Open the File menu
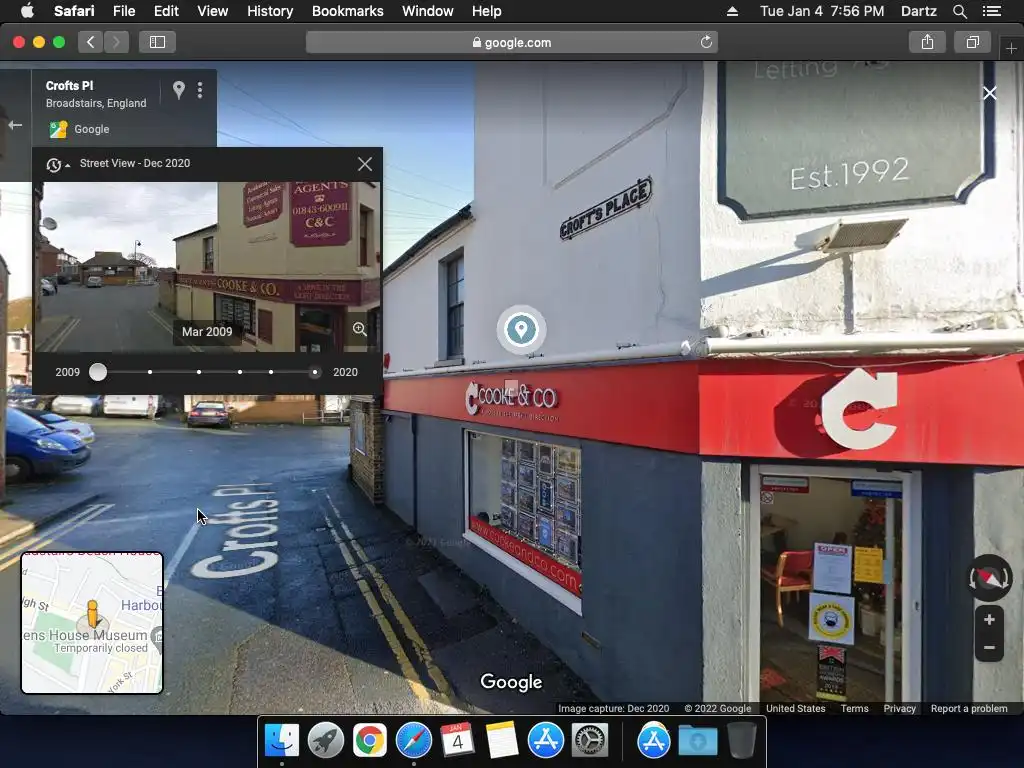The height and width of the screenshot is (768, 1024). click(x=123, y=11)
